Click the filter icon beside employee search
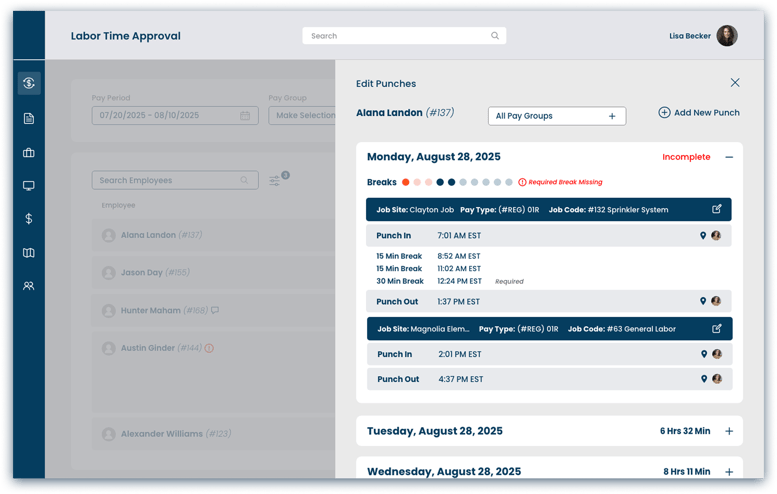Image resolution: width=777 pixels, height=494 pixels. click(x=275, y=181)
